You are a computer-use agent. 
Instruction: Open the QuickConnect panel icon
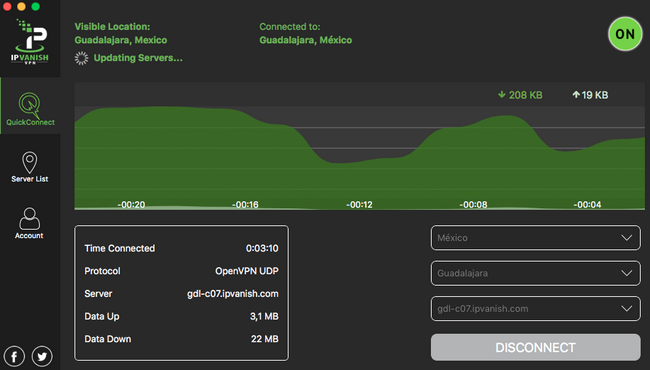29,104
